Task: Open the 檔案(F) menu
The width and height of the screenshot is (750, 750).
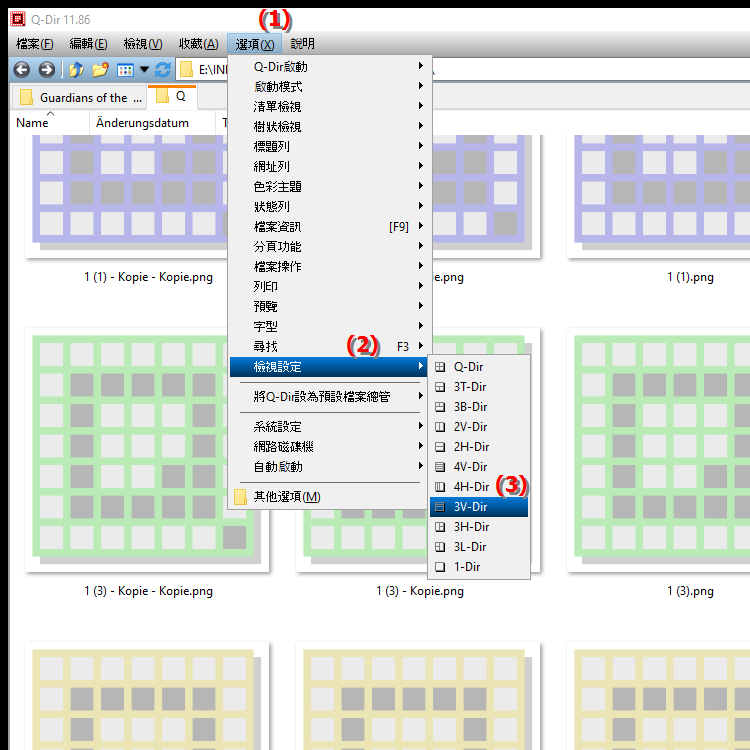Action: pos(34,44)
